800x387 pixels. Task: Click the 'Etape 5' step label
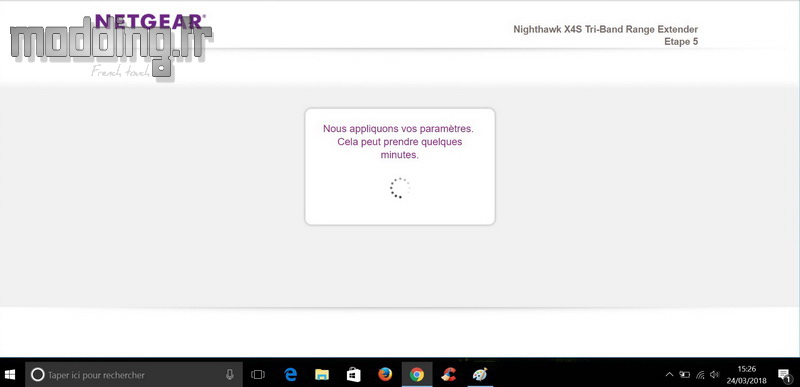pos(681,42)
